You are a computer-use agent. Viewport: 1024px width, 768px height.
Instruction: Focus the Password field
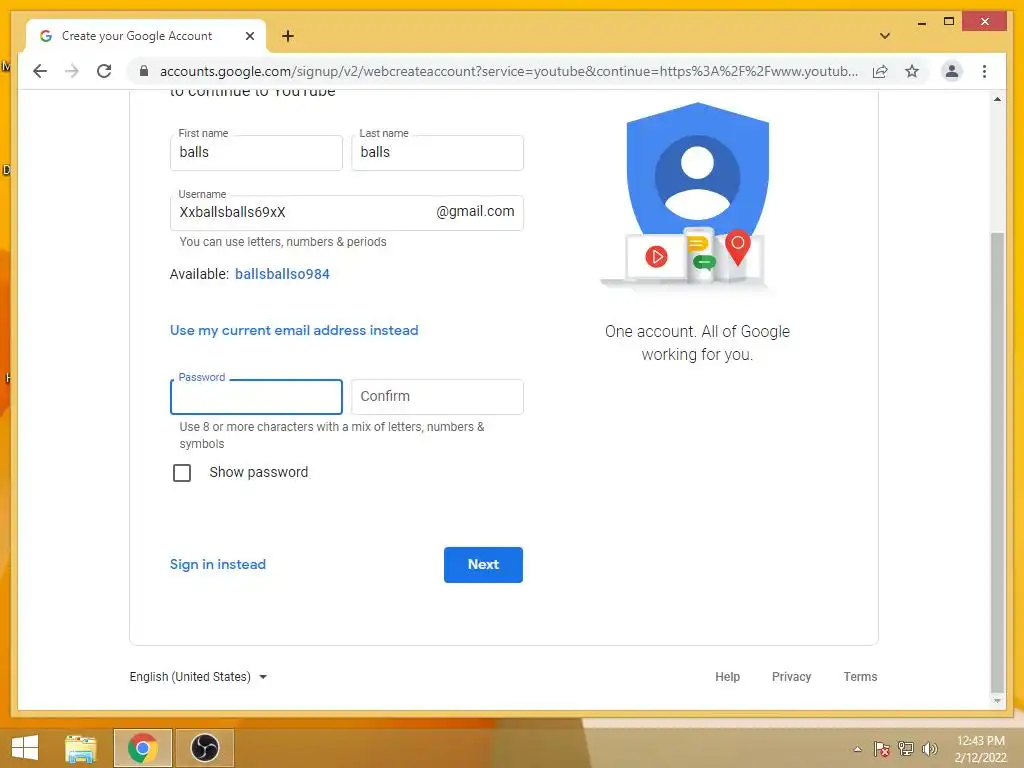coord(256,397)
